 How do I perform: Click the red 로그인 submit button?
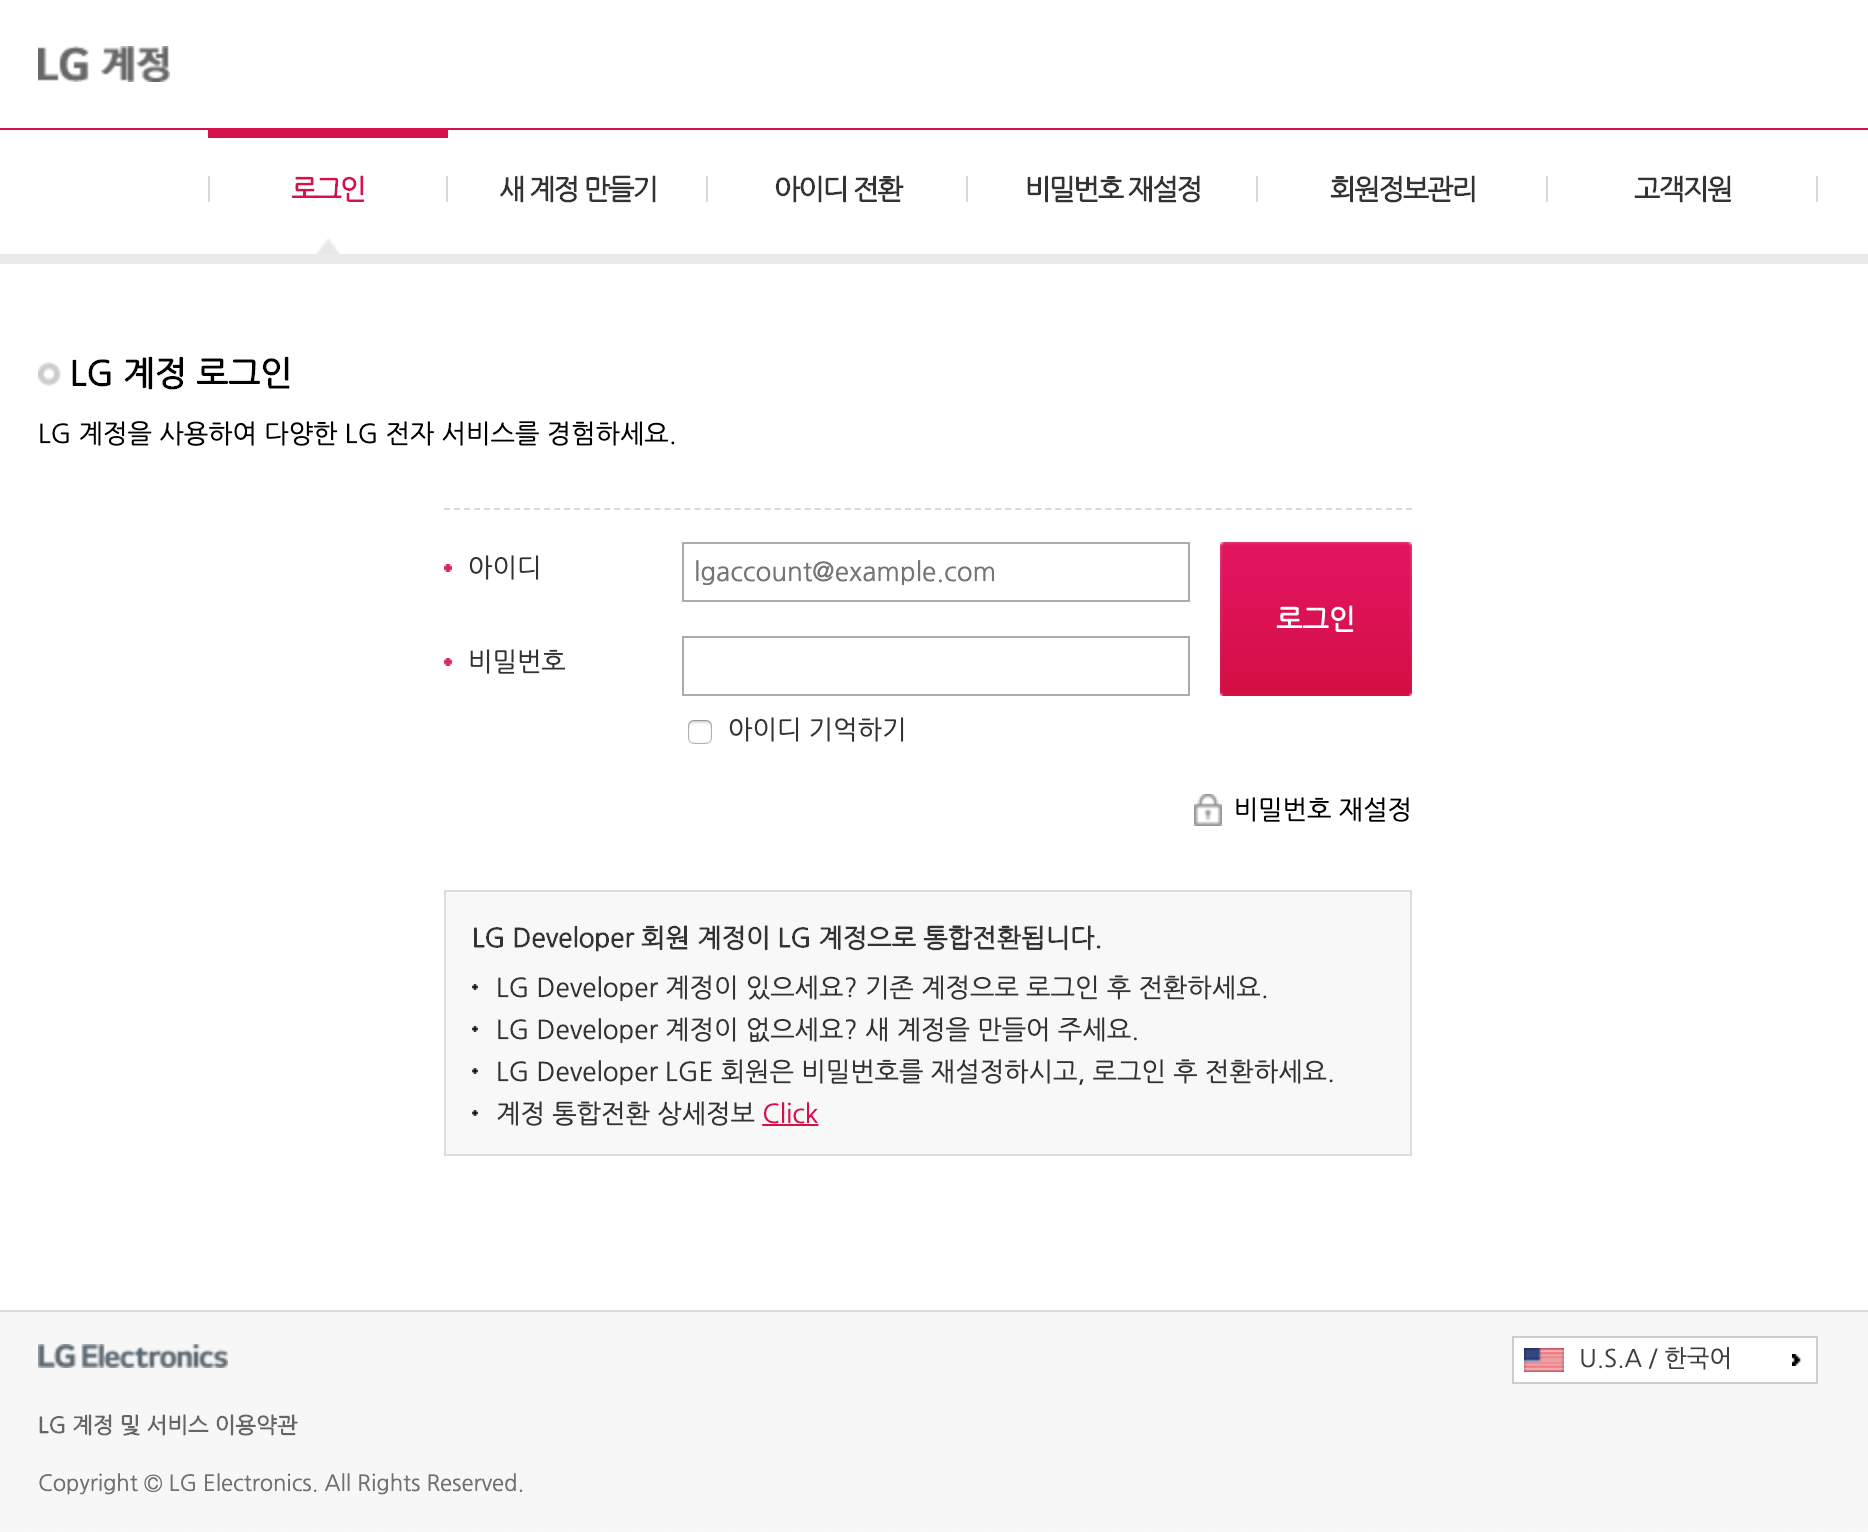click(x=1316, y=619)
